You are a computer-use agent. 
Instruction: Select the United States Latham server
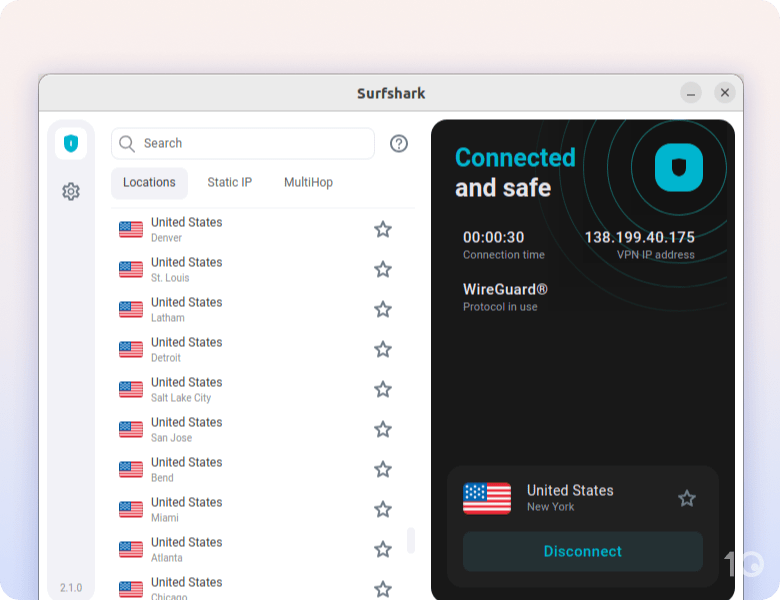click(186, 309)
